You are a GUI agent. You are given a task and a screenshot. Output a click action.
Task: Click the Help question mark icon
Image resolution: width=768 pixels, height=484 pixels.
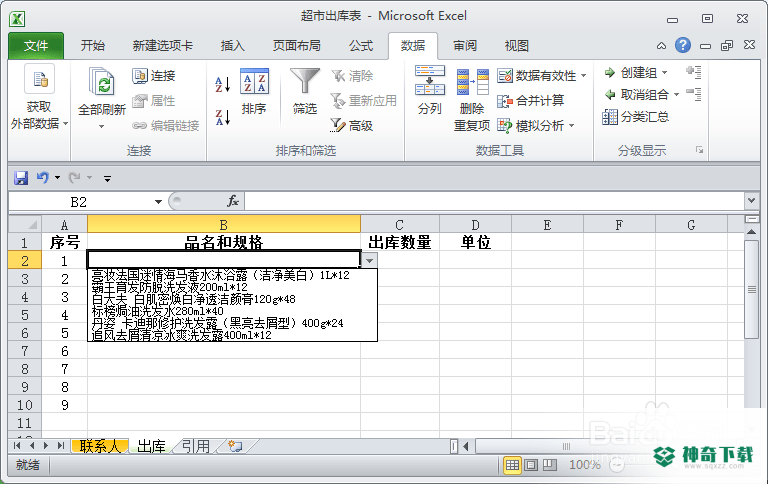tap(683, 46)
